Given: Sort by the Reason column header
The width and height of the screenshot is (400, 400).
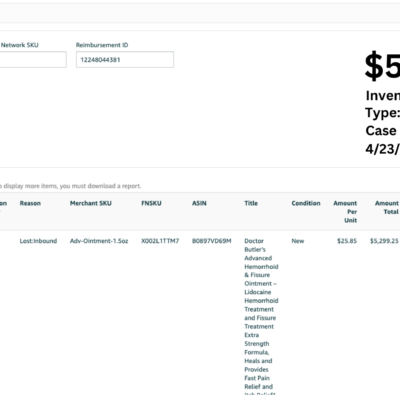Looking at the screenshot, I should (x=30, y=203).
